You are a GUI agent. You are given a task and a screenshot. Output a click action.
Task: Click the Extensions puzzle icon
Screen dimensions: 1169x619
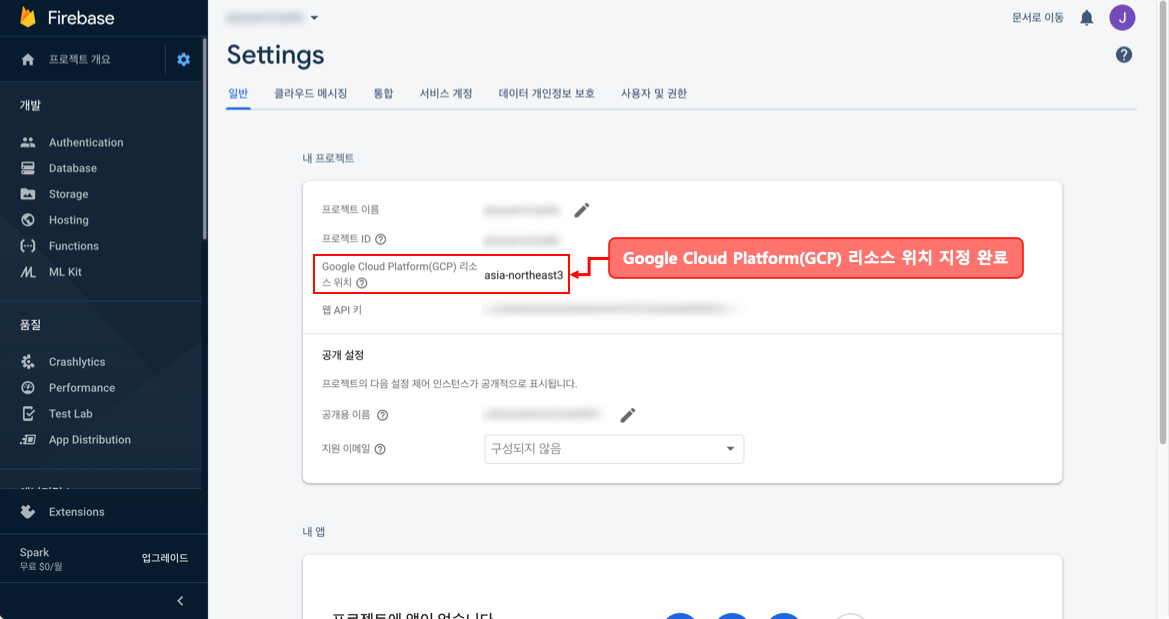tap(28, 512)
